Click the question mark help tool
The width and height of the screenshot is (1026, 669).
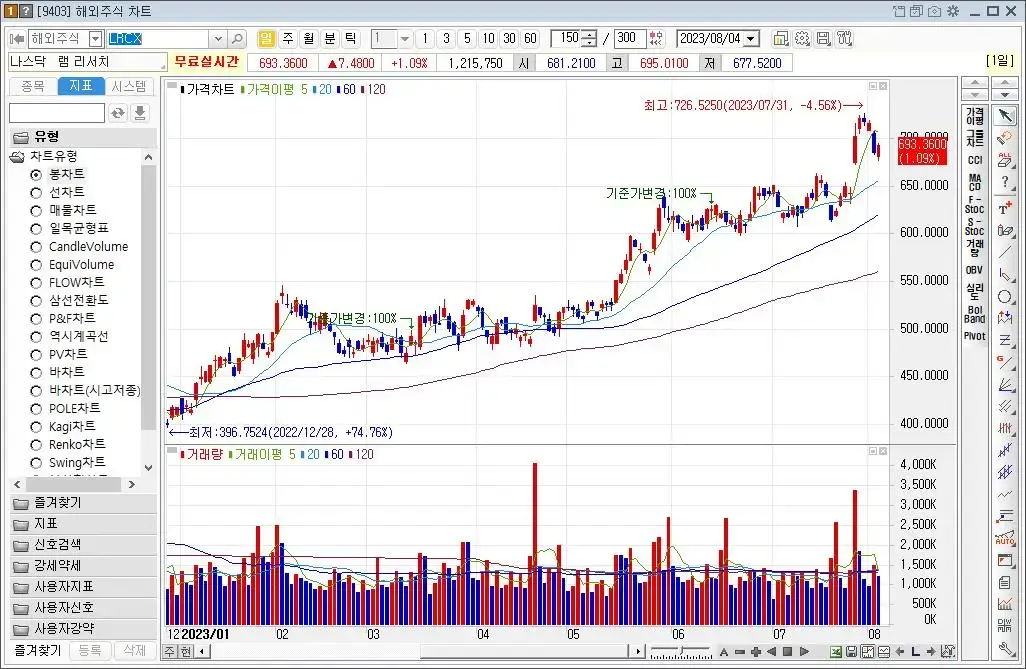click(1005, 183)
